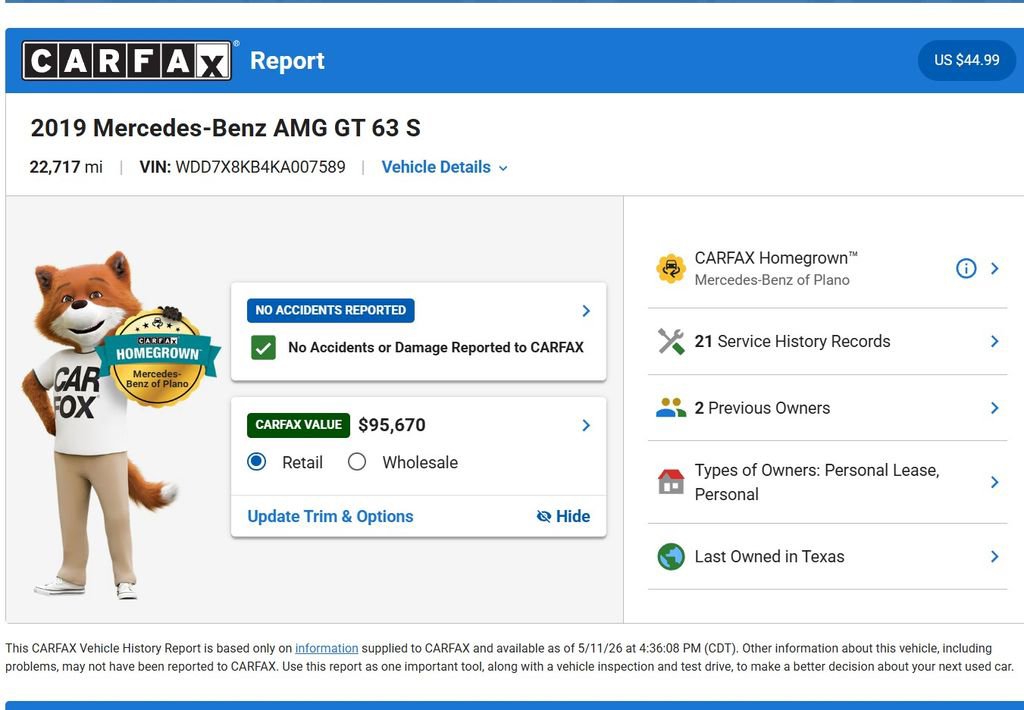This screenshot has height=710, width=1024.
Task: Click the US $44.99 price button
Action: (967, 60)
